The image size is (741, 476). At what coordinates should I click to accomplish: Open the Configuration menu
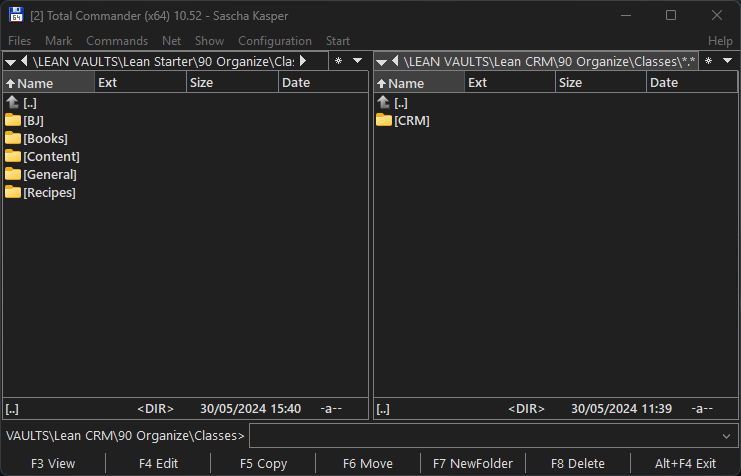pos(275,41)
